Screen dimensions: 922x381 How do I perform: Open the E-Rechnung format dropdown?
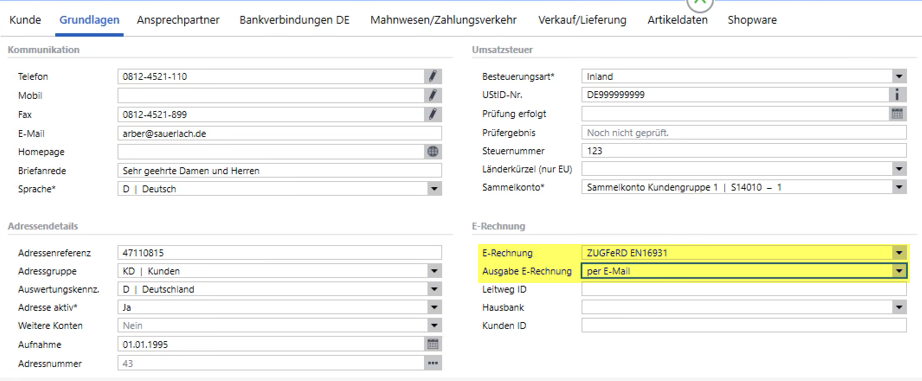tap(899, 253)
